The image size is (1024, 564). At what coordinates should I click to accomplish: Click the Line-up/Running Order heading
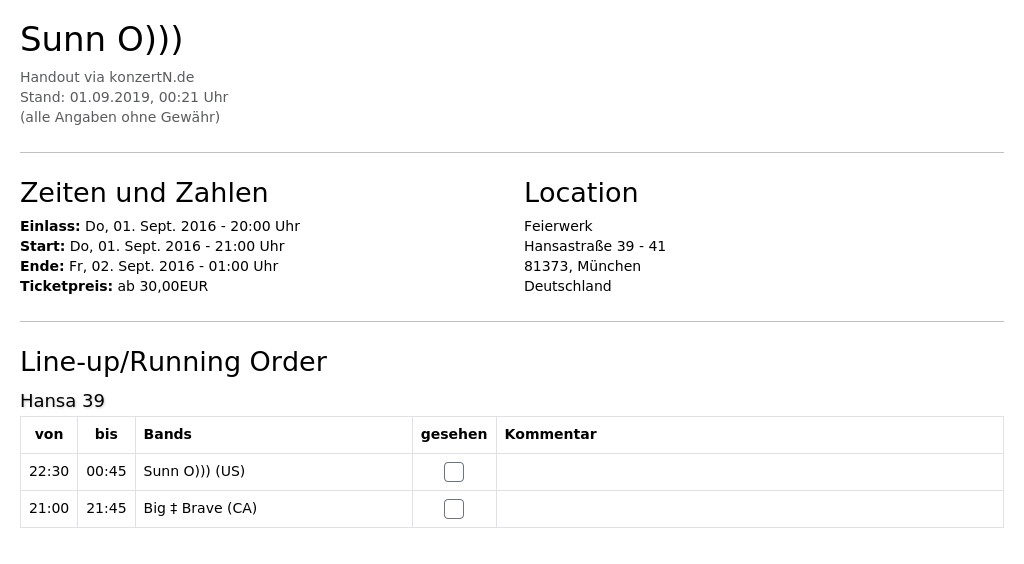click(x=174, y=362)
